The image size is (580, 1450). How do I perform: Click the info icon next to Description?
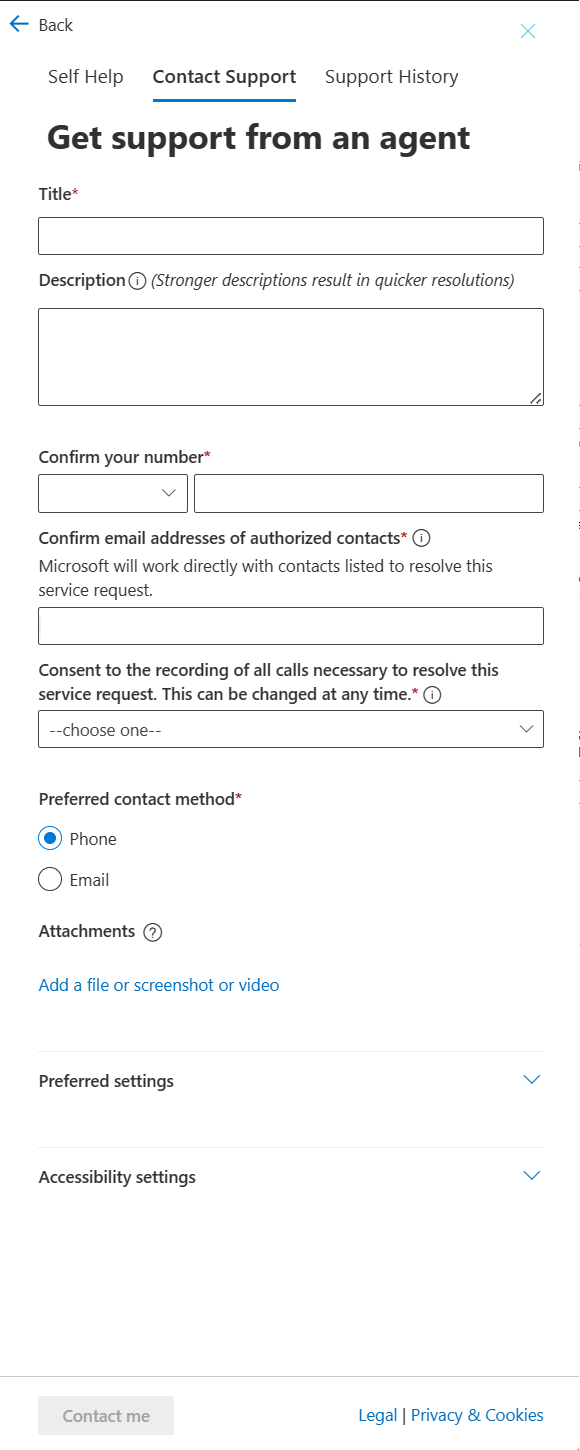137,281
